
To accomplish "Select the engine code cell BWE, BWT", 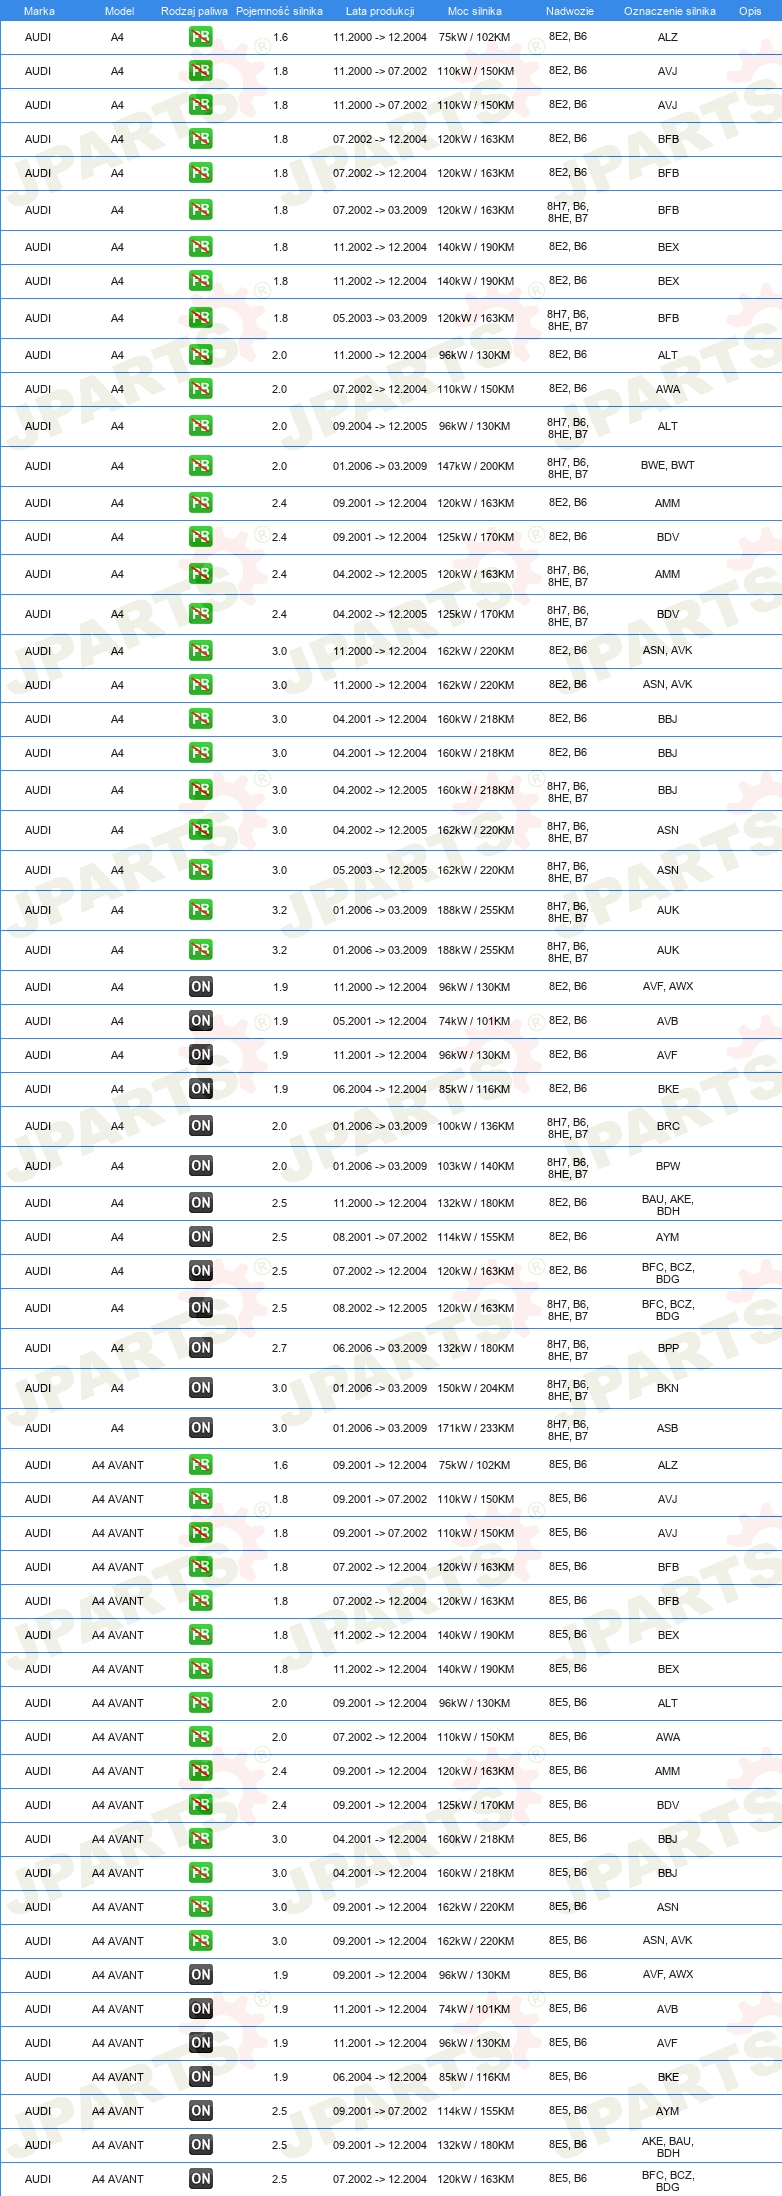I will tap(668, 465).
